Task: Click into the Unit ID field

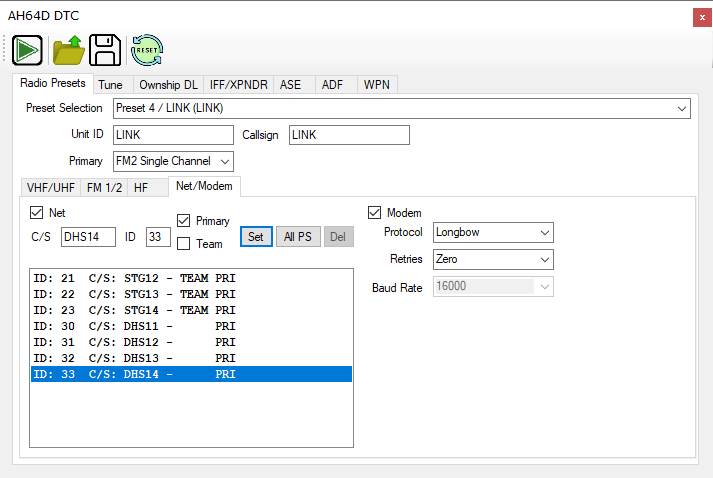Action: tap(173, 135)
